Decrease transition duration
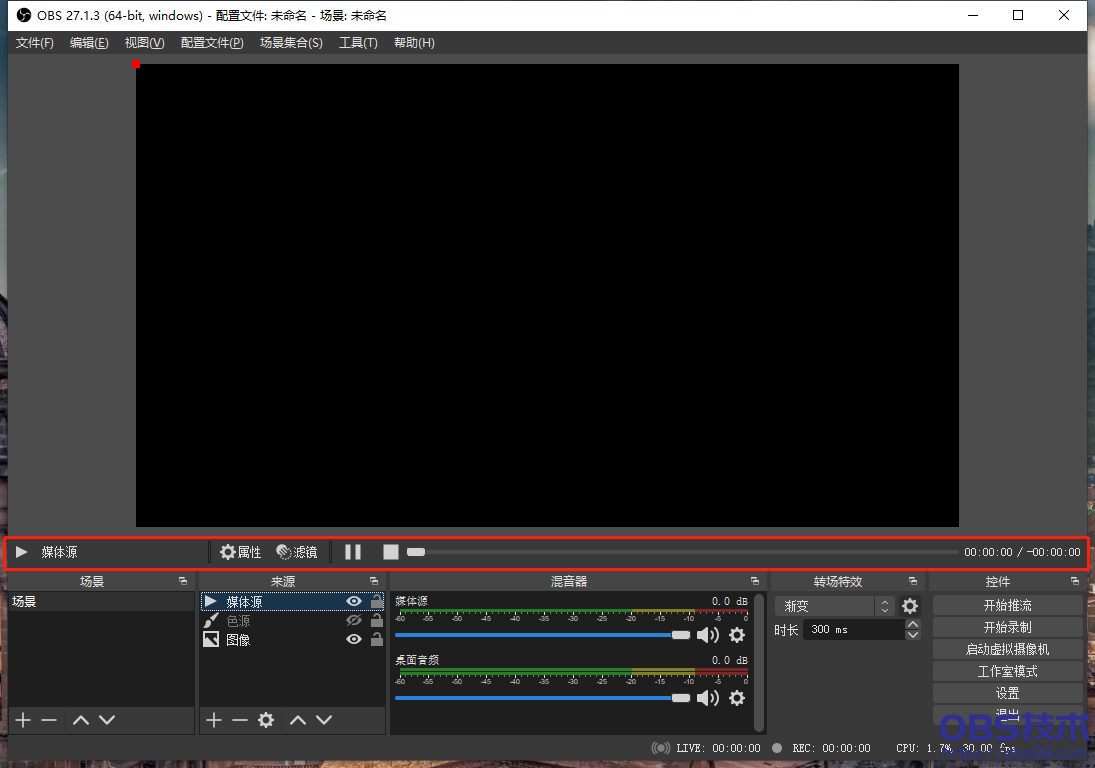The image size is (1095, 768). click(x=913, y=635)
